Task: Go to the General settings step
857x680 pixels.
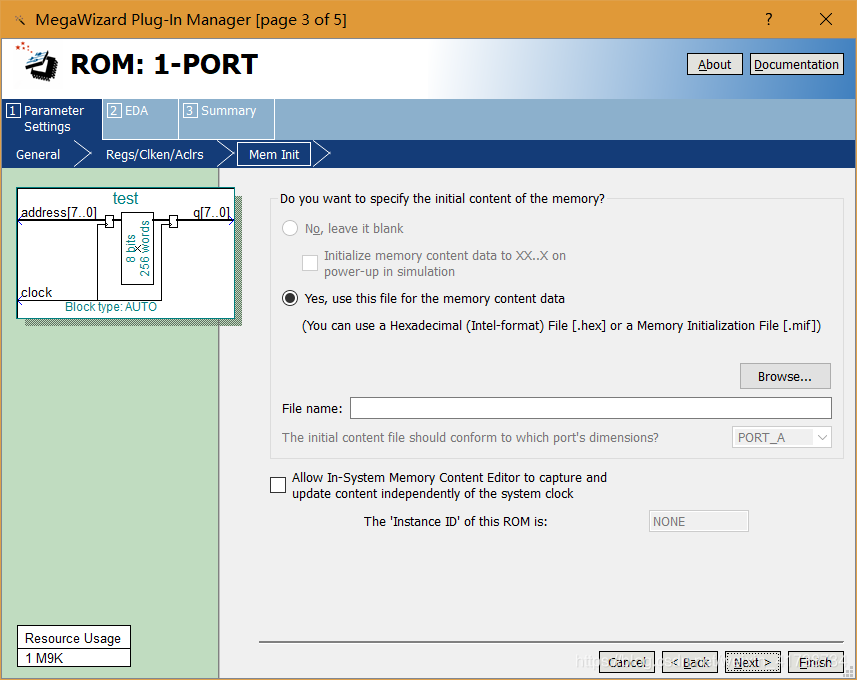Action: click(x=38, y=155)
